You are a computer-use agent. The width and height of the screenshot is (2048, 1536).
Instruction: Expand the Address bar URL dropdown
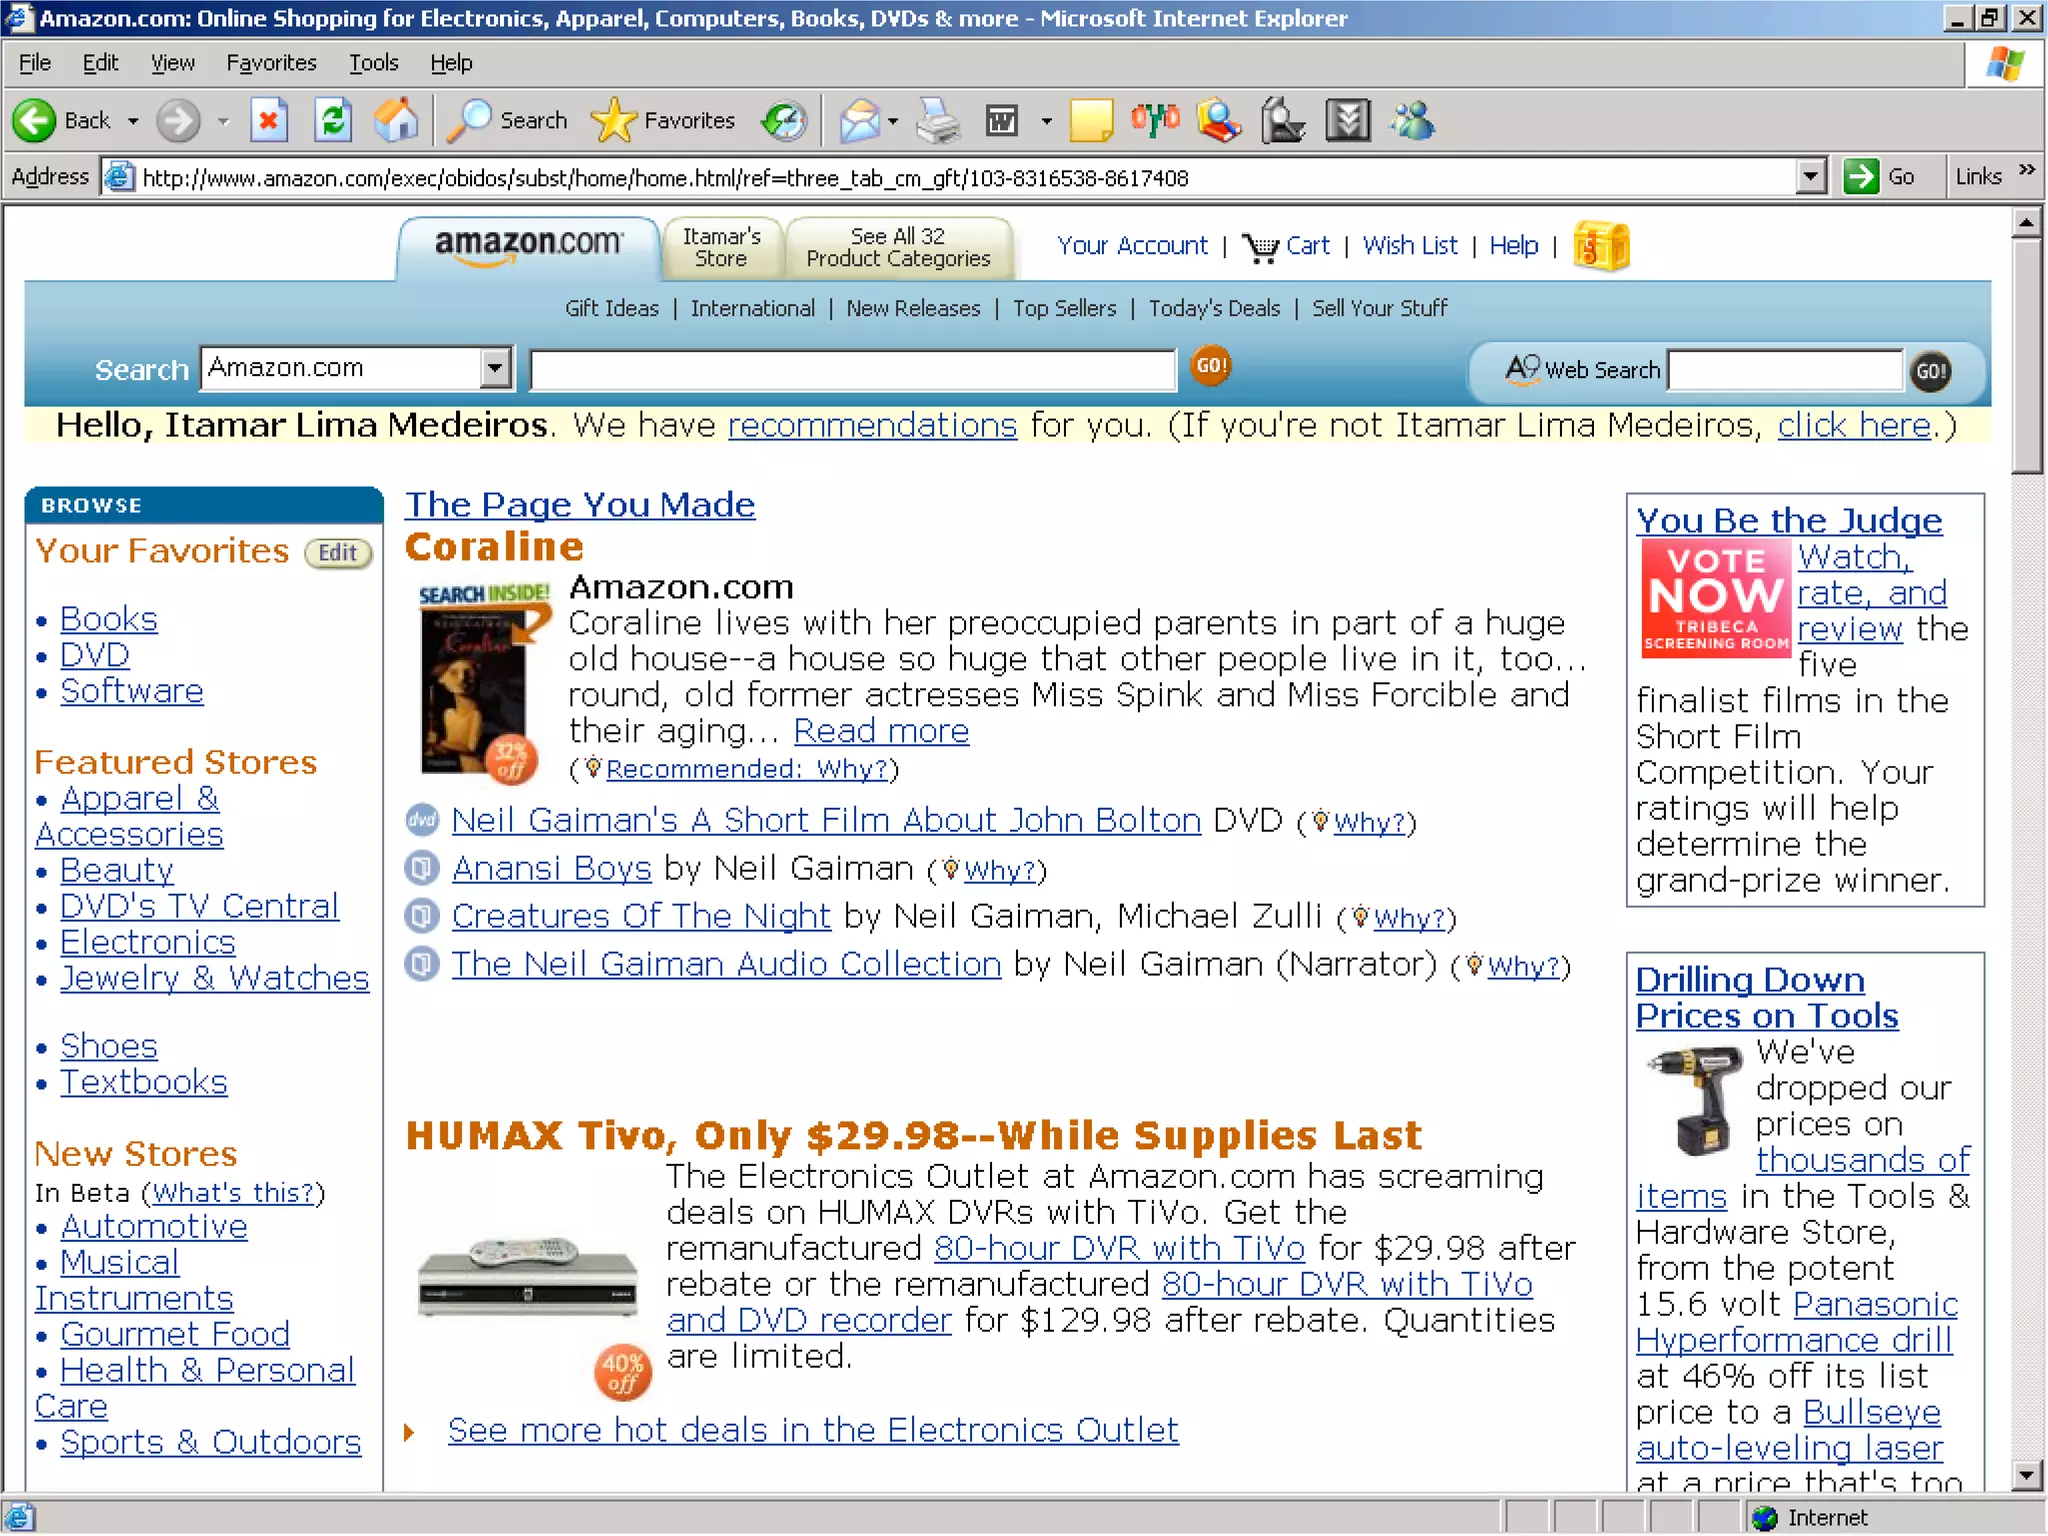pyautogui.click(x=1811, y=177)
